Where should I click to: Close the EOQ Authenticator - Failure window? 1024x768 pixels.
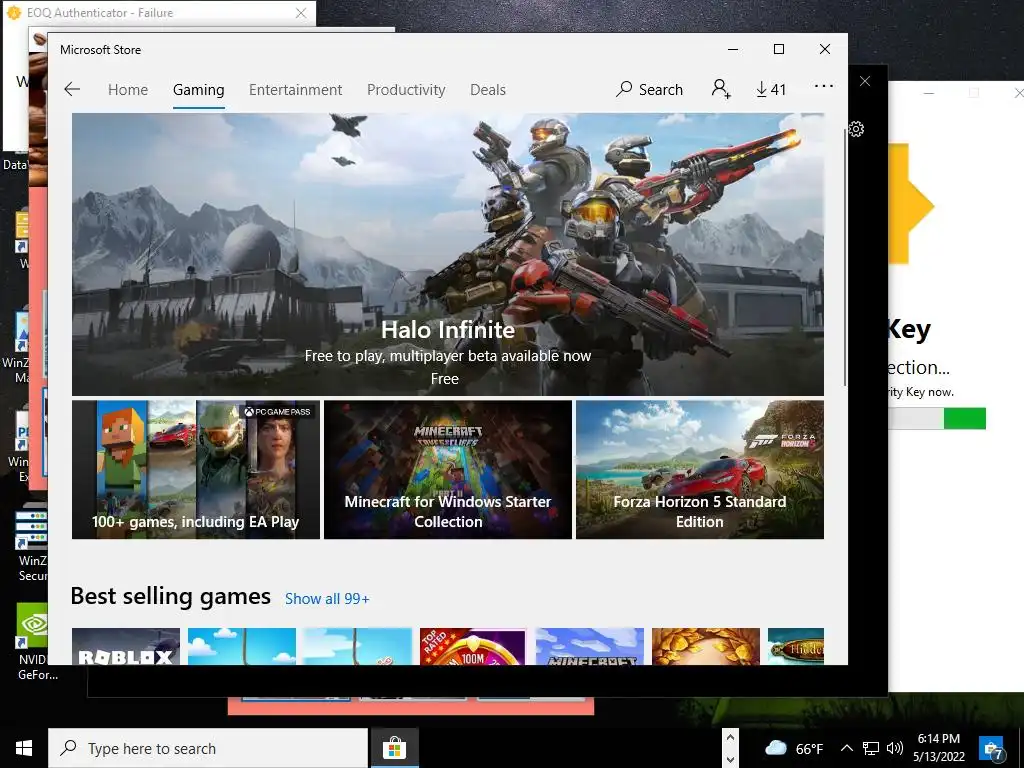(x=301, y=13)
